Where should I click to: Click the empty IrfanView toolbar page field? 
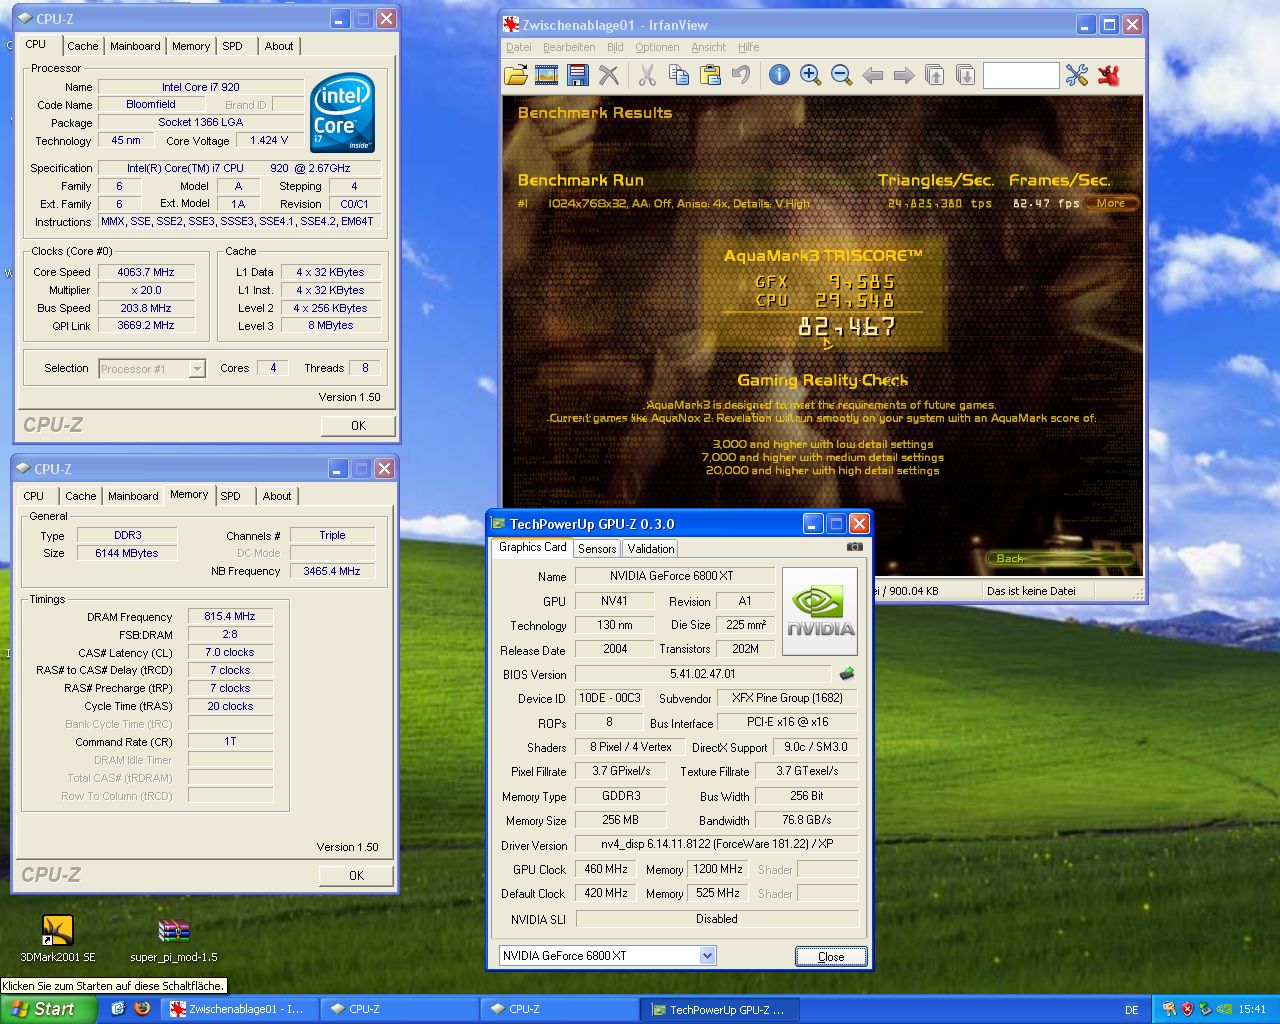(1020, 75)
